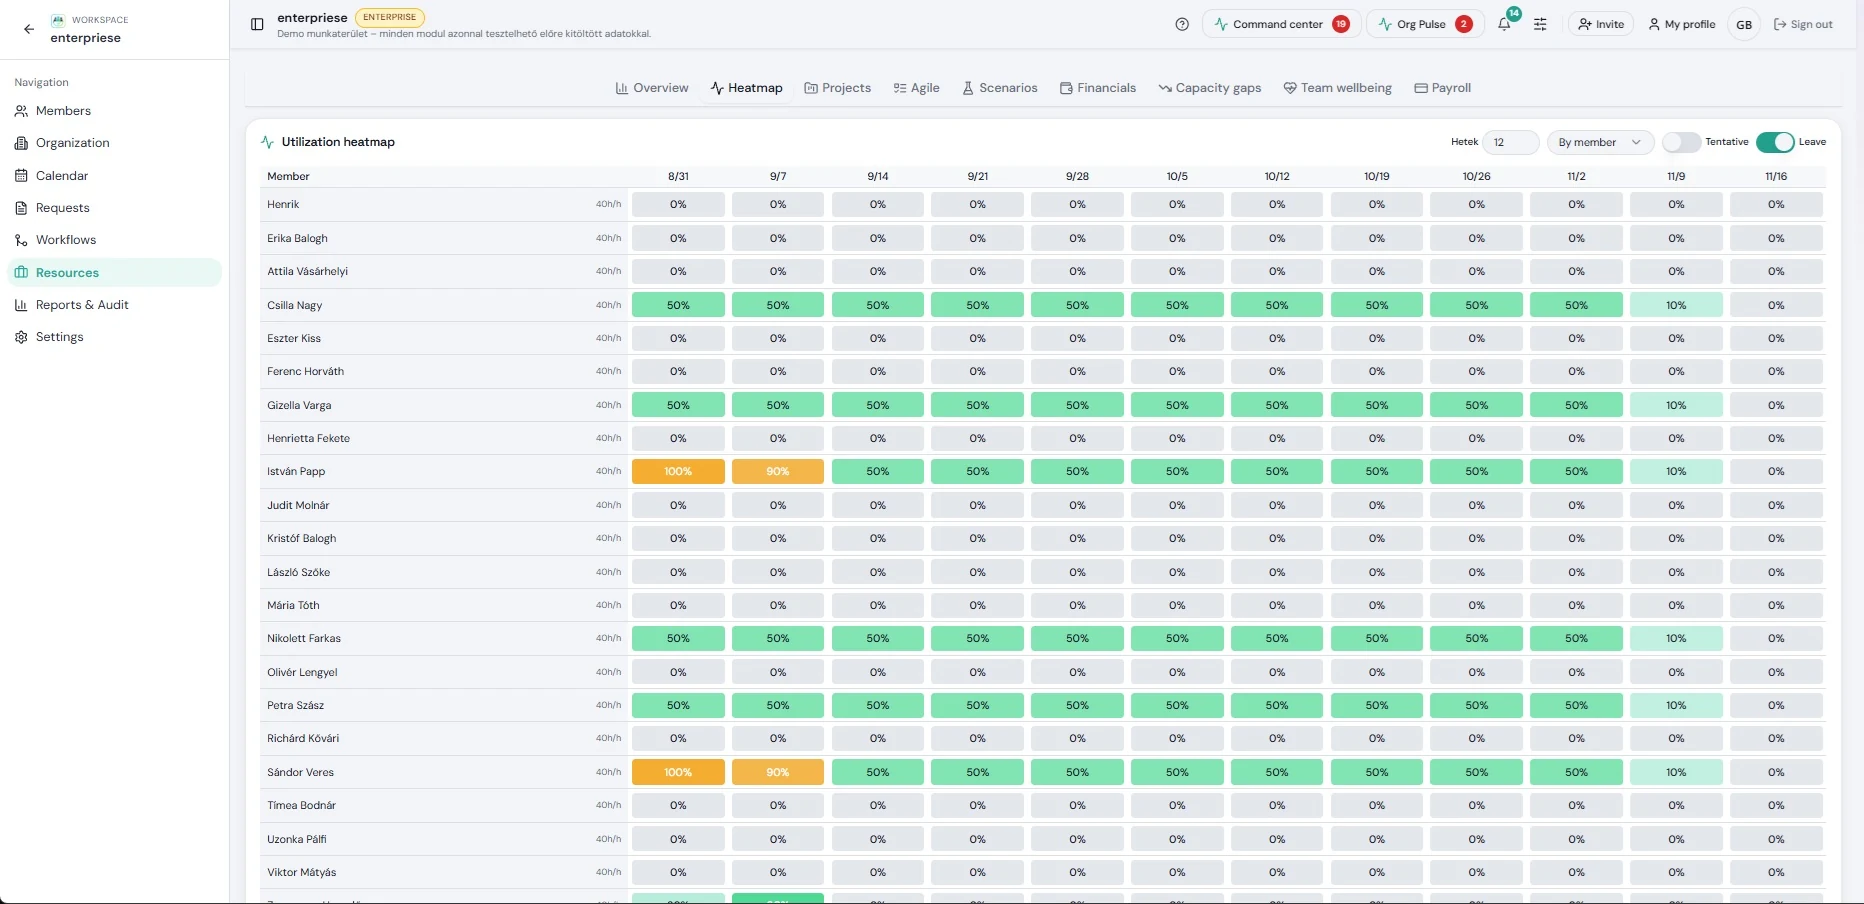Select the Gizella Varga member row name
Screen dimensions: 1864x904
pos(299,405)
